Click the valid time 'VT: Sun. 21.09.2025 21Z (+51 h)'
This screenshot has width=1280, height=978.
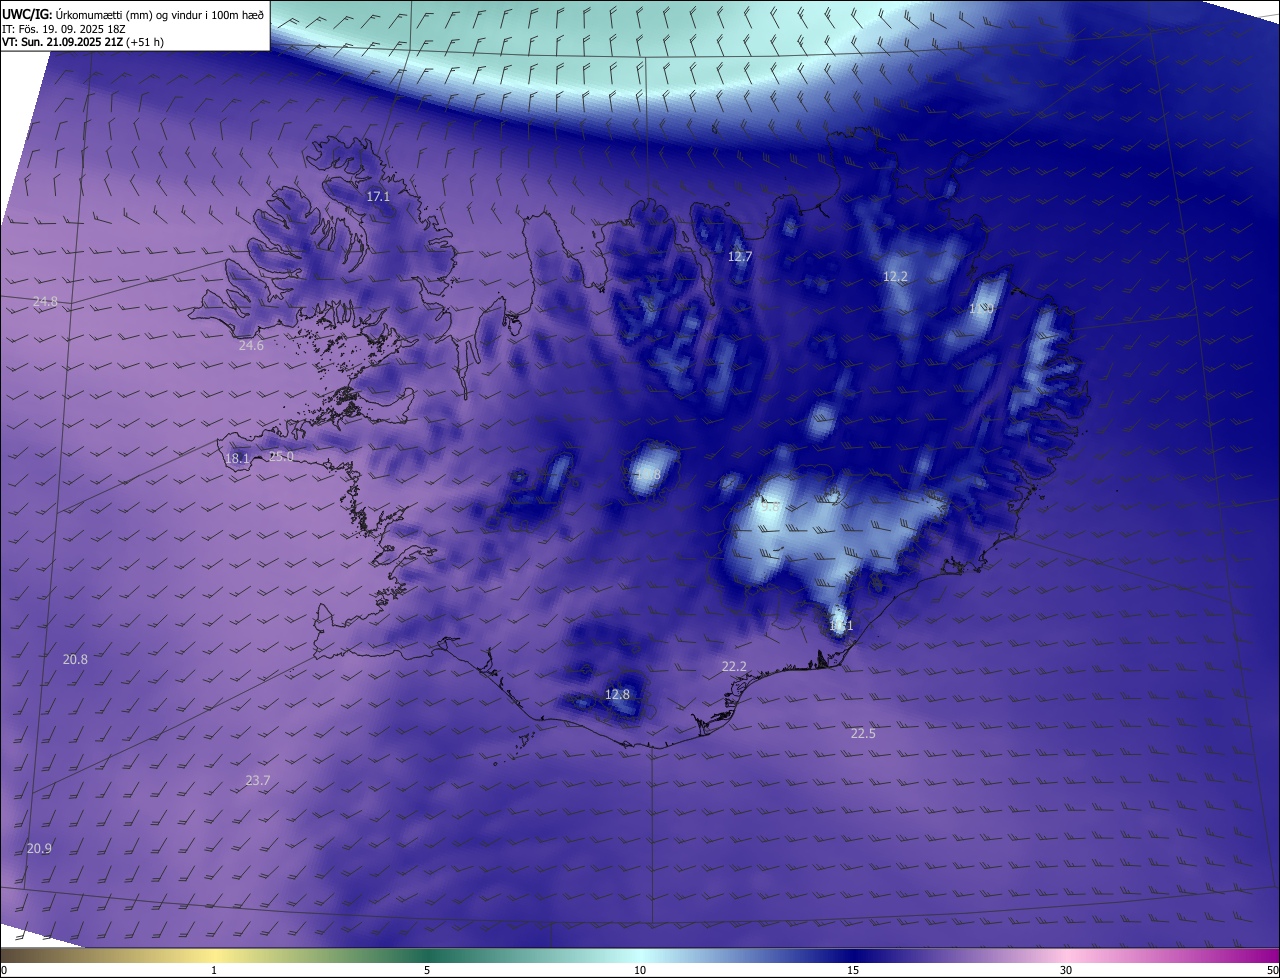pyautogui.click(x=83, y=43)
